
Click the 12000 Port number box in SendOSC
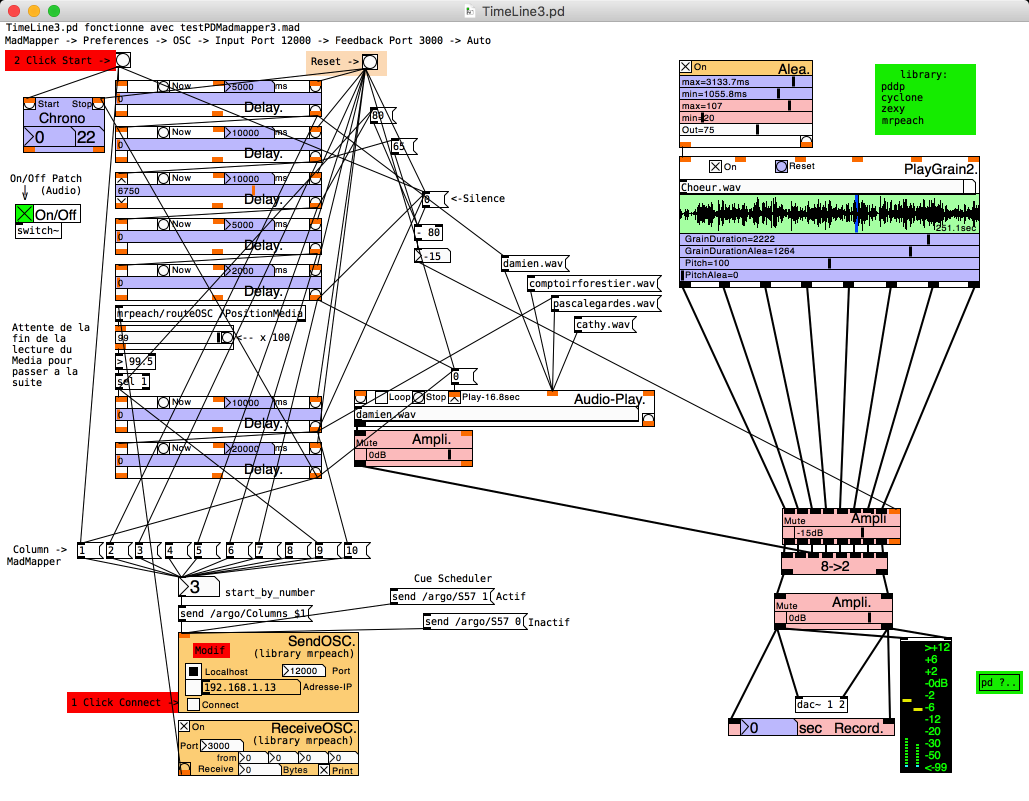(304, 670)
